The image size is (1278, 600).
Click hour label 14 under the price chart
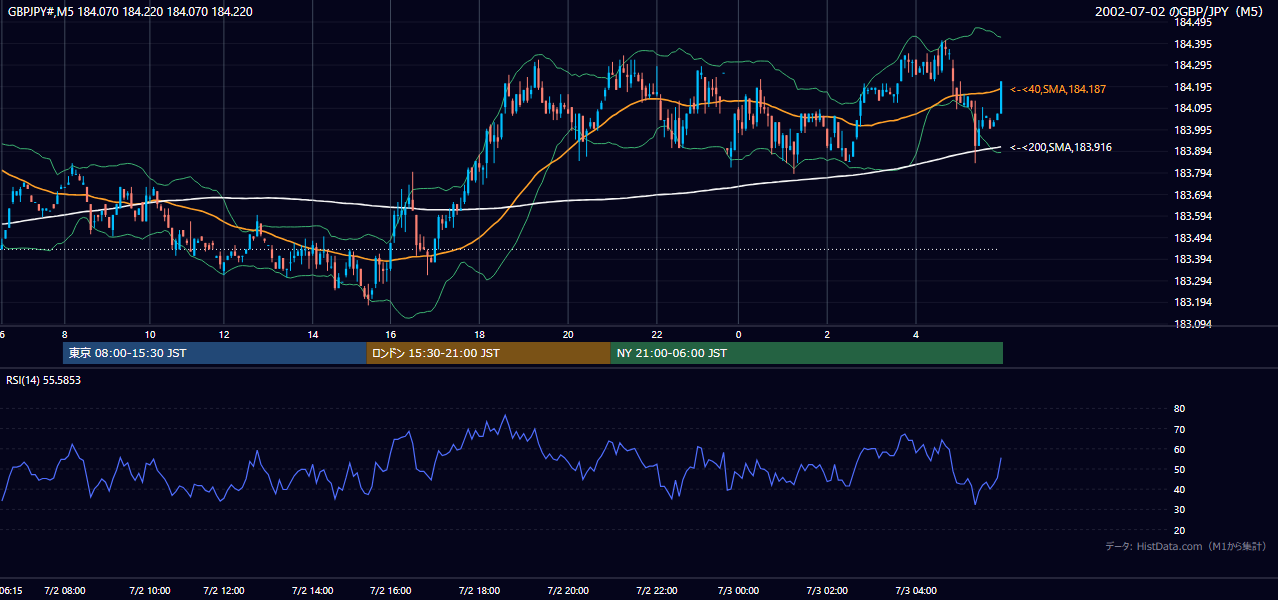click(x=313, y=334)
